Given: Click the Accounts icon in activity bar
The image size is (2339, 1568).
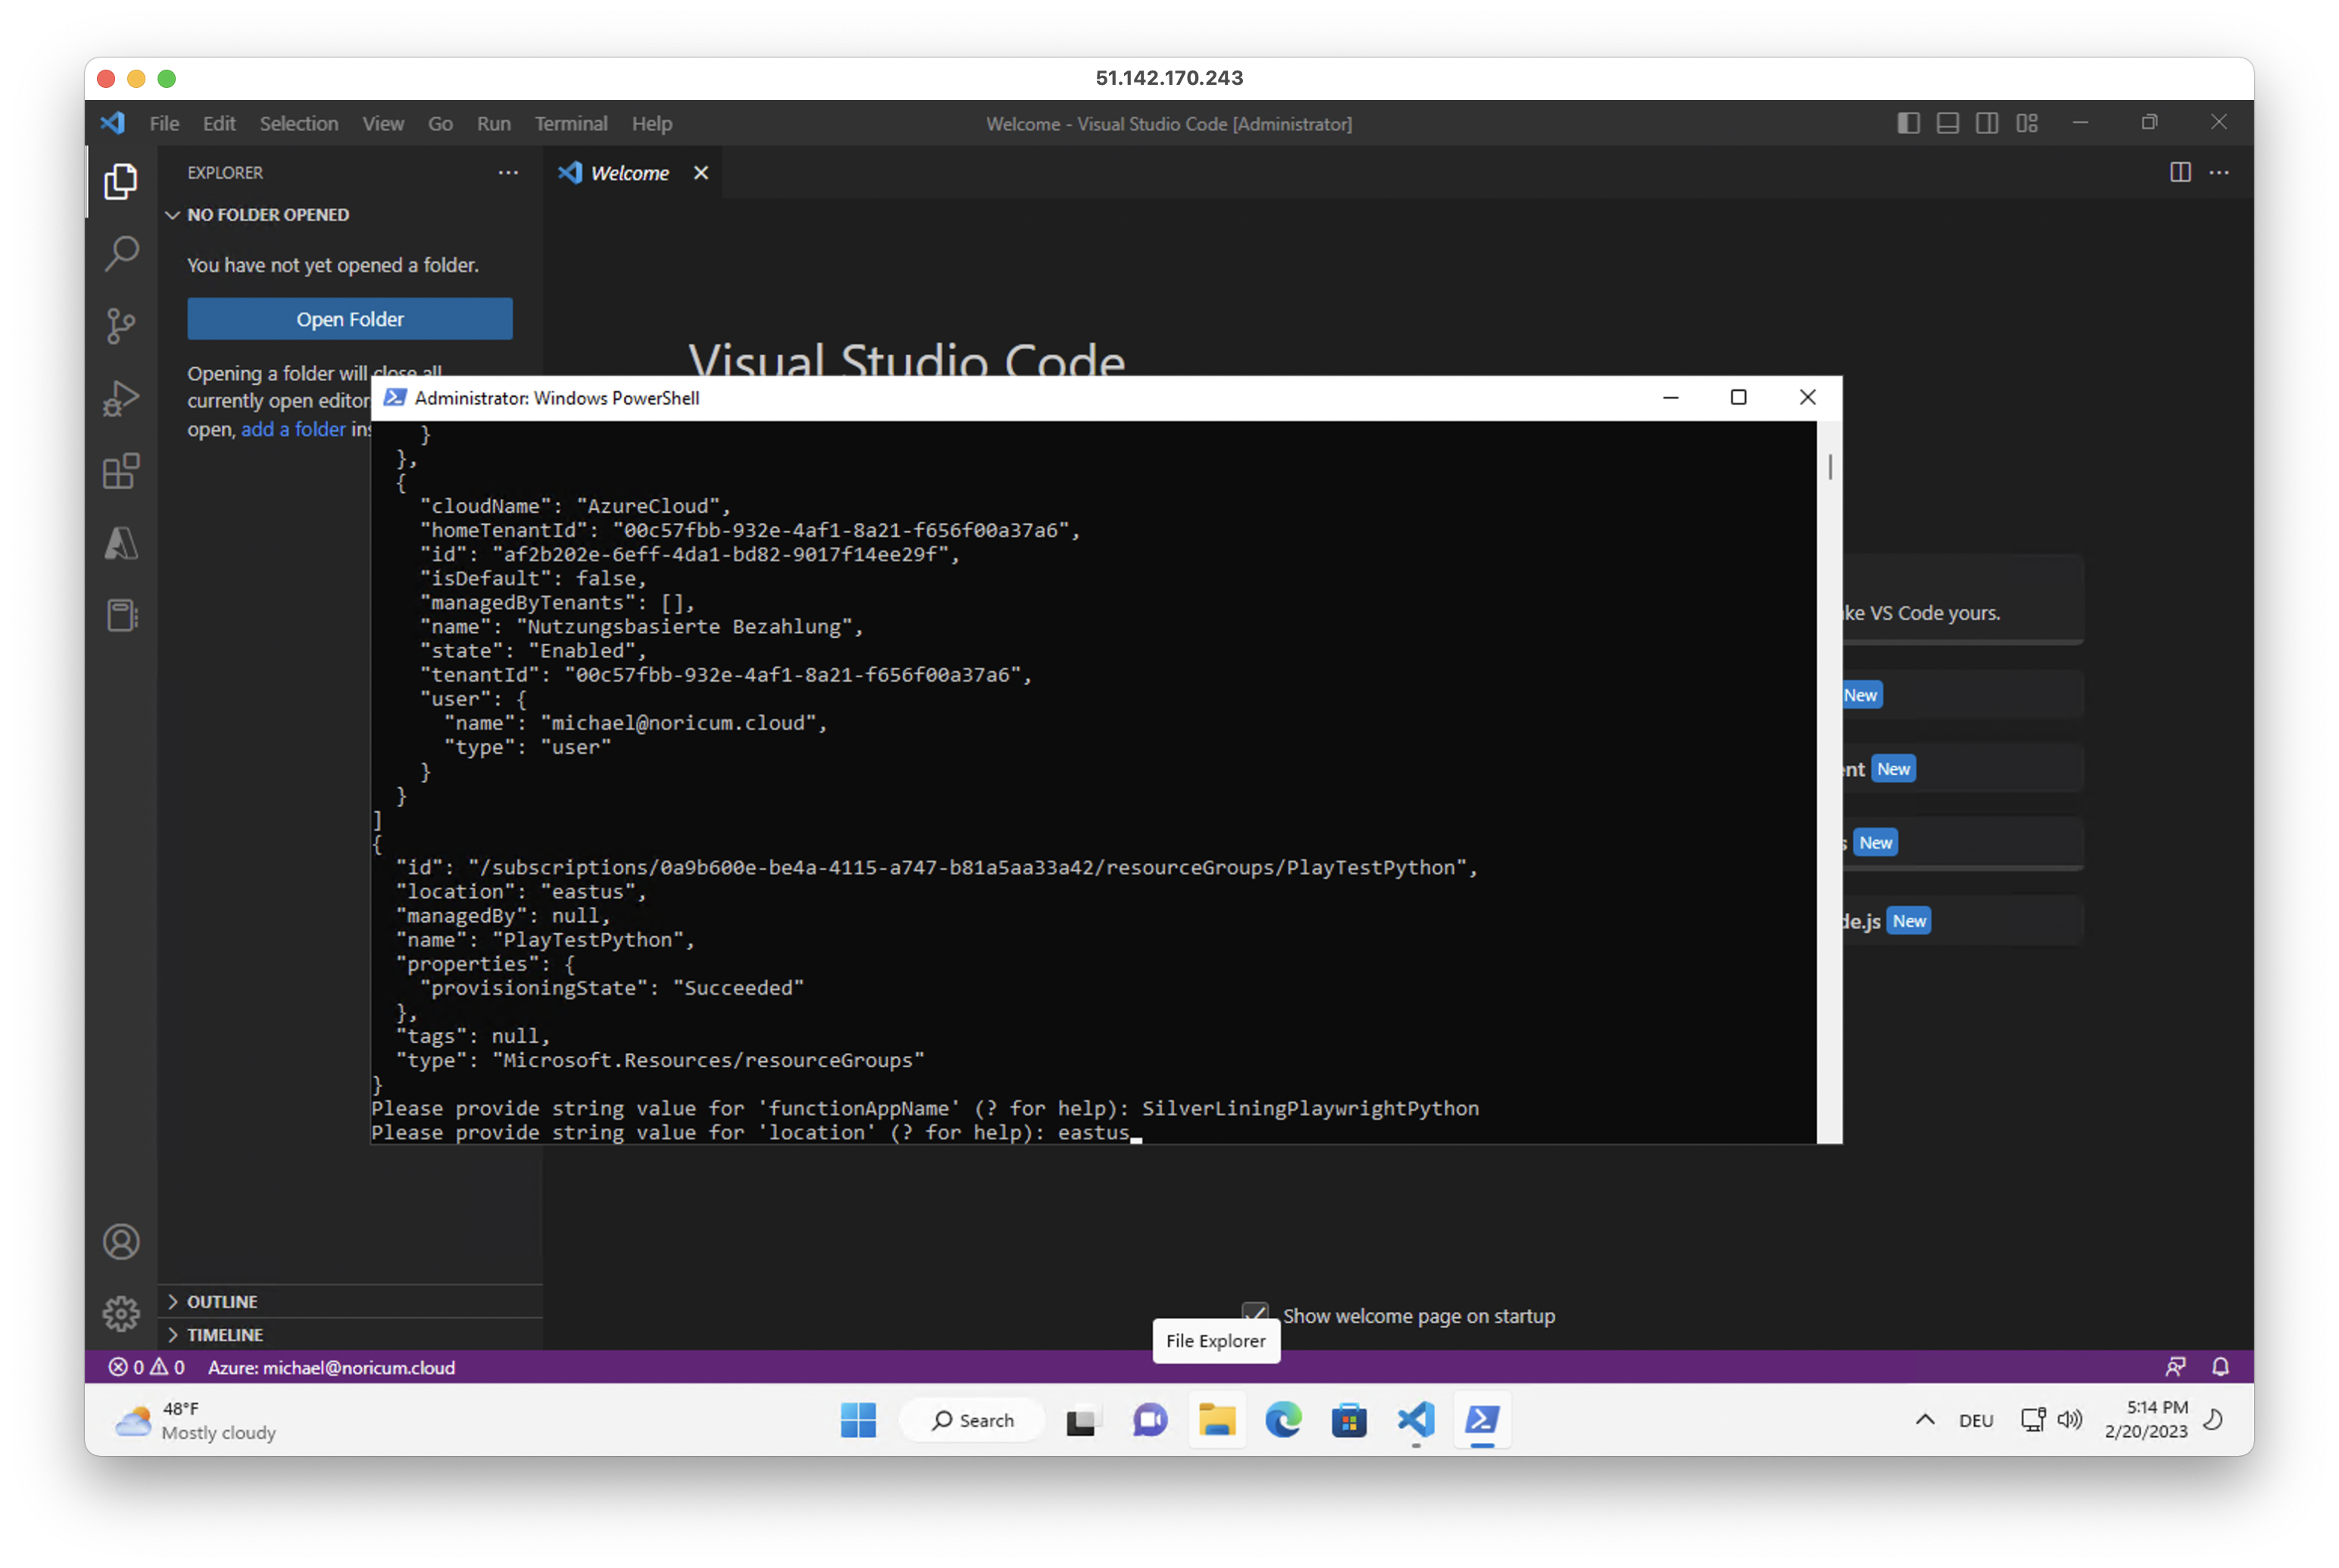Looking at the screenshot, I should coord(121,1241).
